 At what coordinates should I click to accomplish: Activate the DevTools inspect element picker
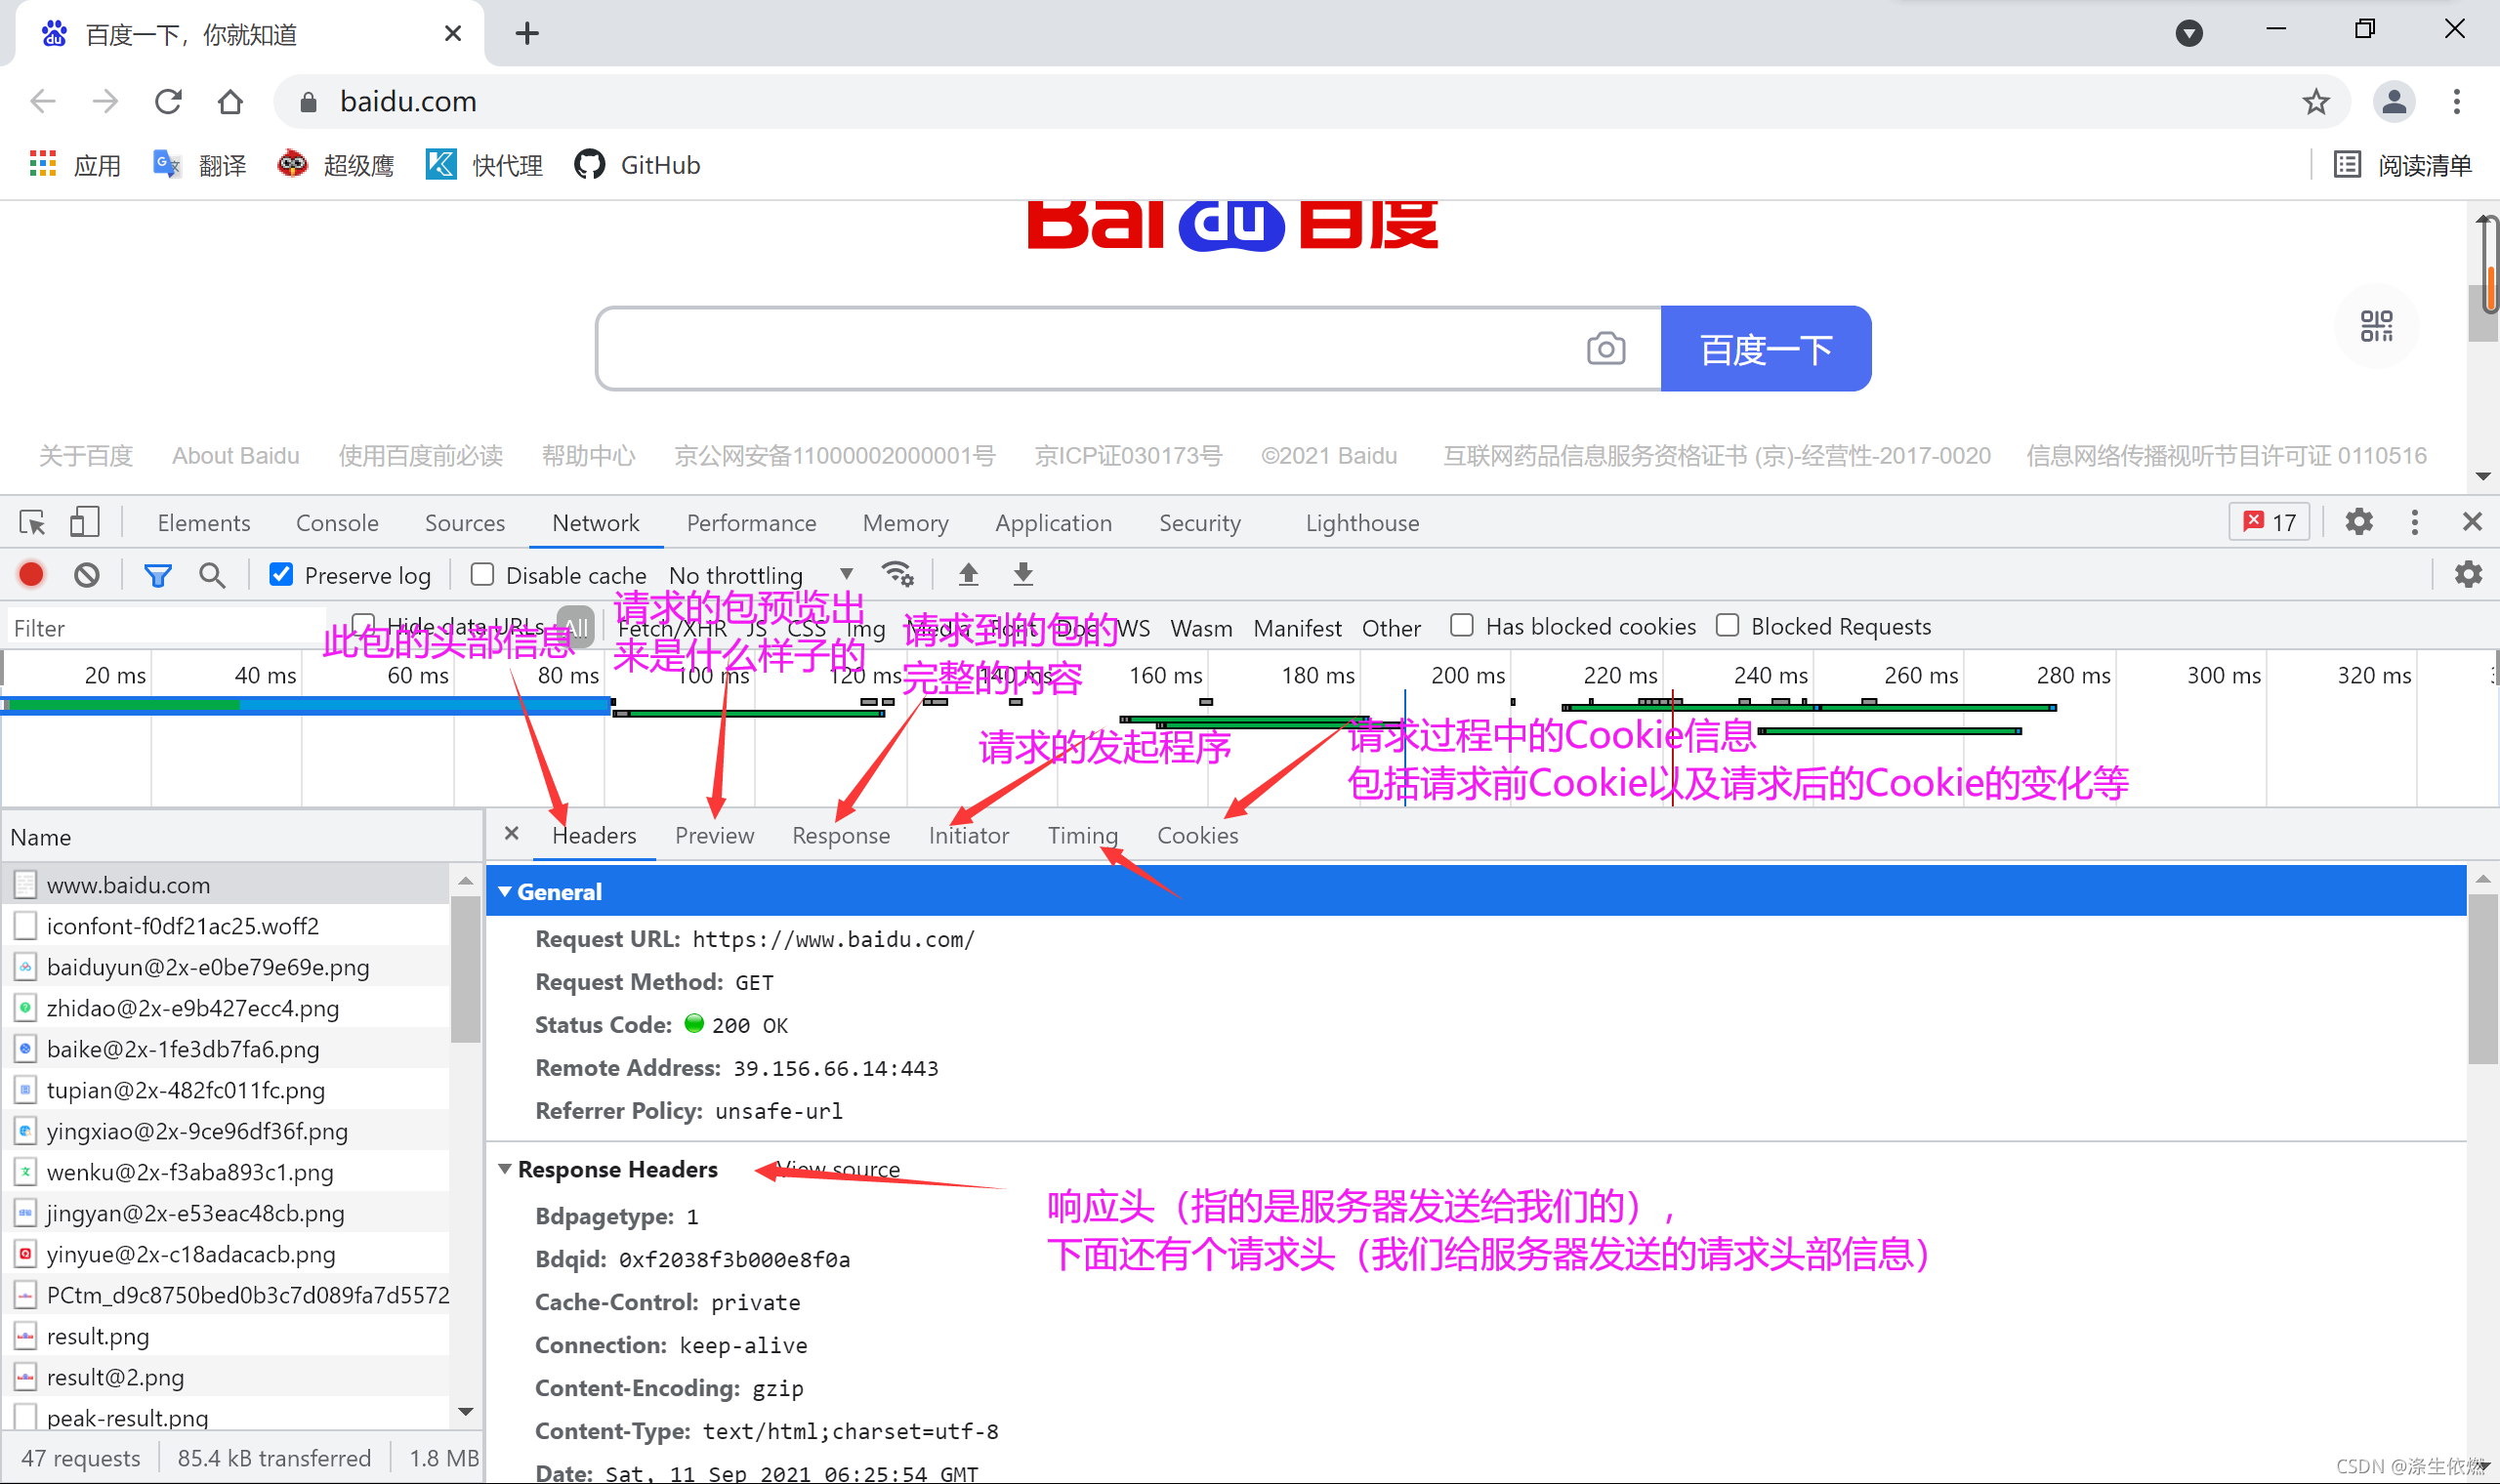pos(32,522)
